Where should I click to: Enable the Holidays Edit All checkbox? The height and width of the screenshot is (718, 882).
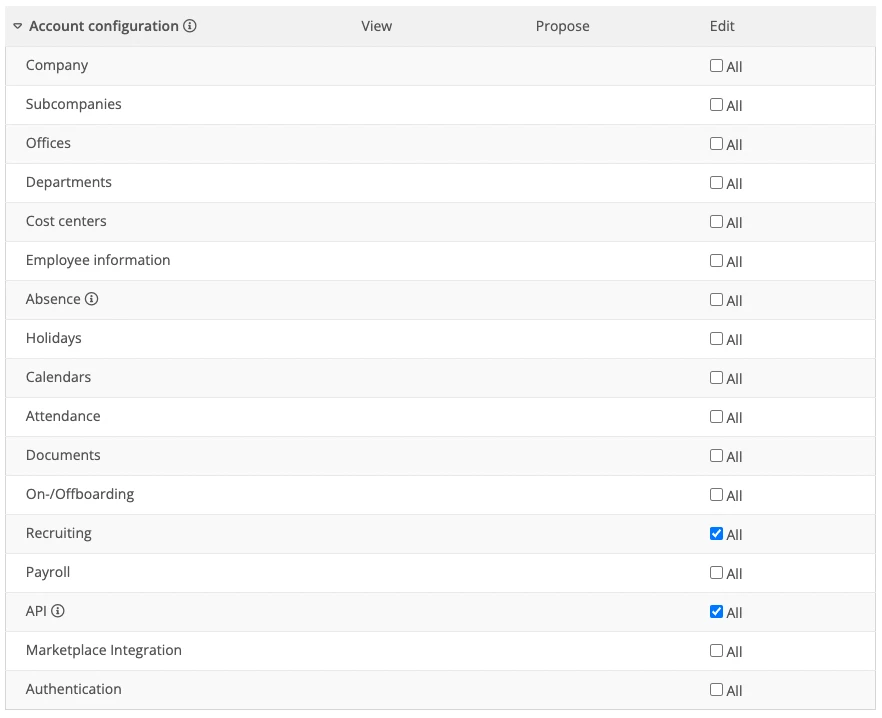coord(716,339)
